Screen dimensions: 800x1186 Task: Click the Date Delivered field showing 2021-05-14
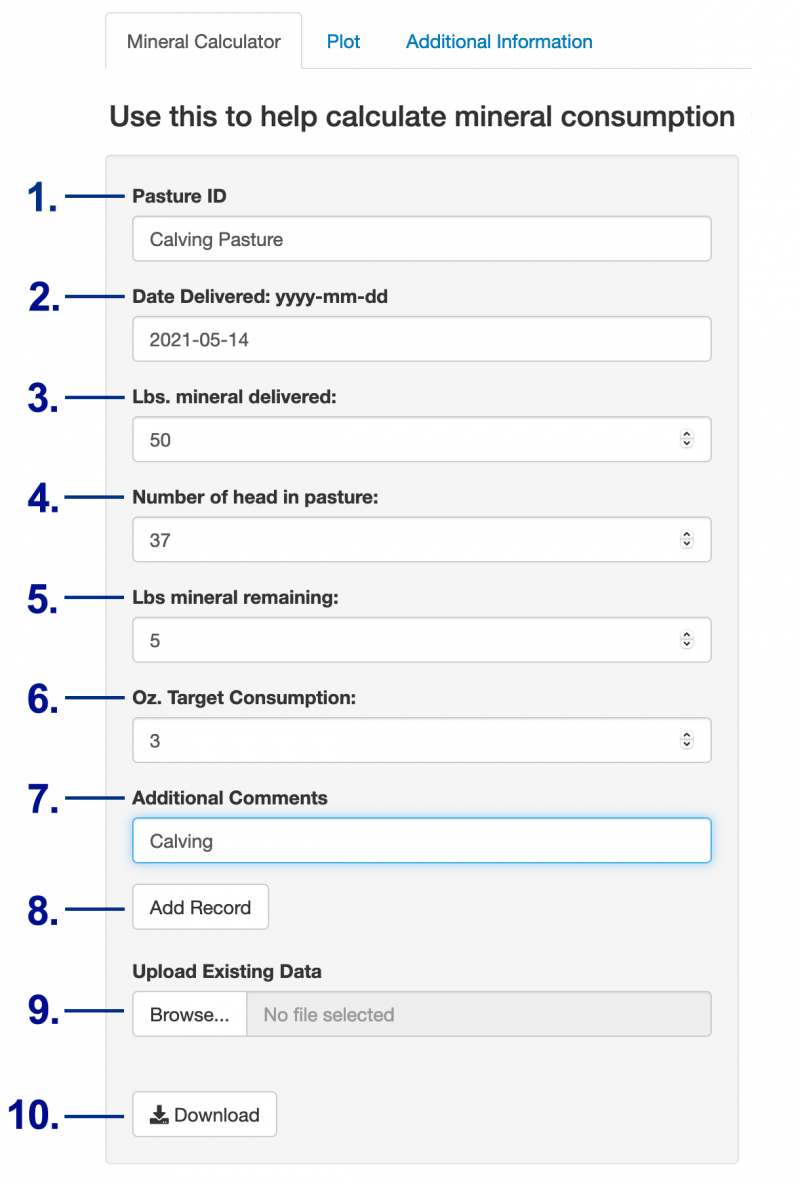click(420, 339)
